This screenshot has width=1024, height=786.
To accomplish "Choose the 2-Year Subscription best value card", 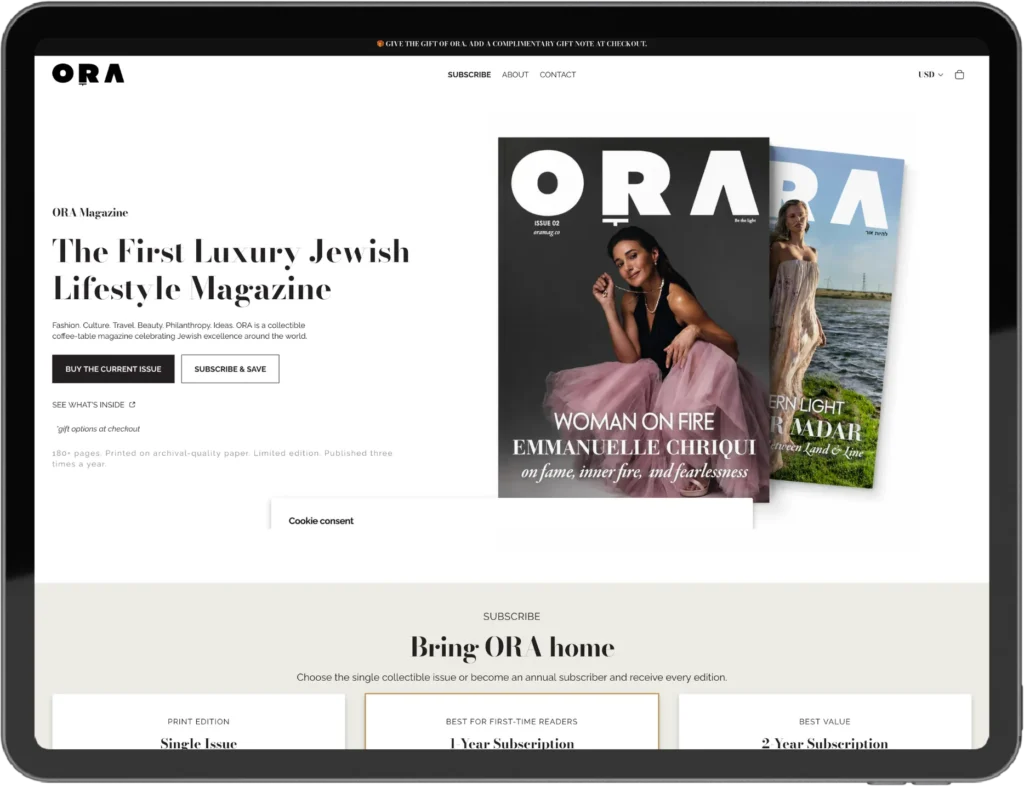I will (825, 721).
